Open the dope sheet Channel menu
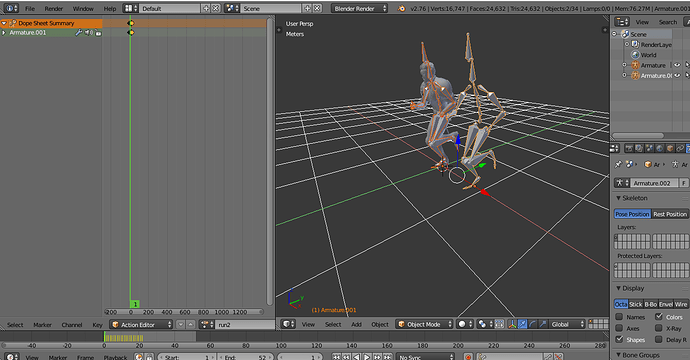690x360 pixels. point(72,325)
